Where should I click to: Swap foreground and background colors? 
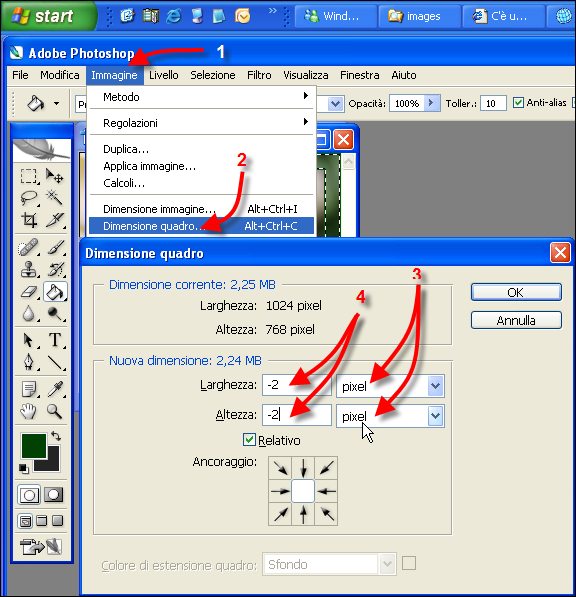(56, 436)
